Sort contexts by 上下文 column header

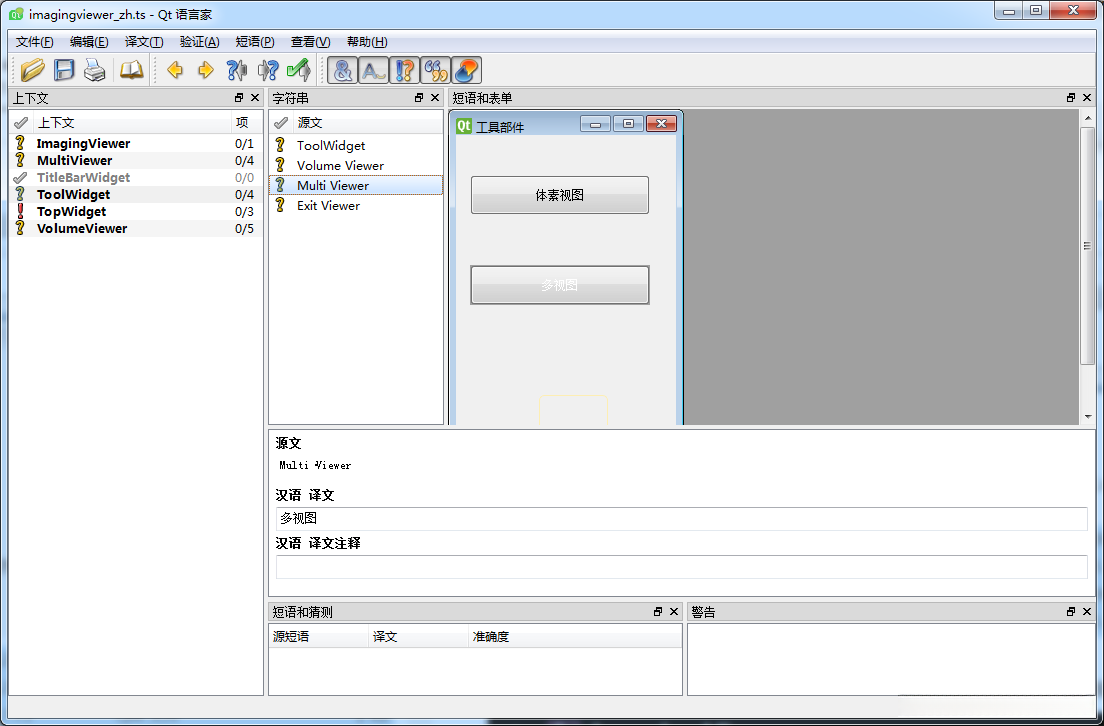click(132, 123)
